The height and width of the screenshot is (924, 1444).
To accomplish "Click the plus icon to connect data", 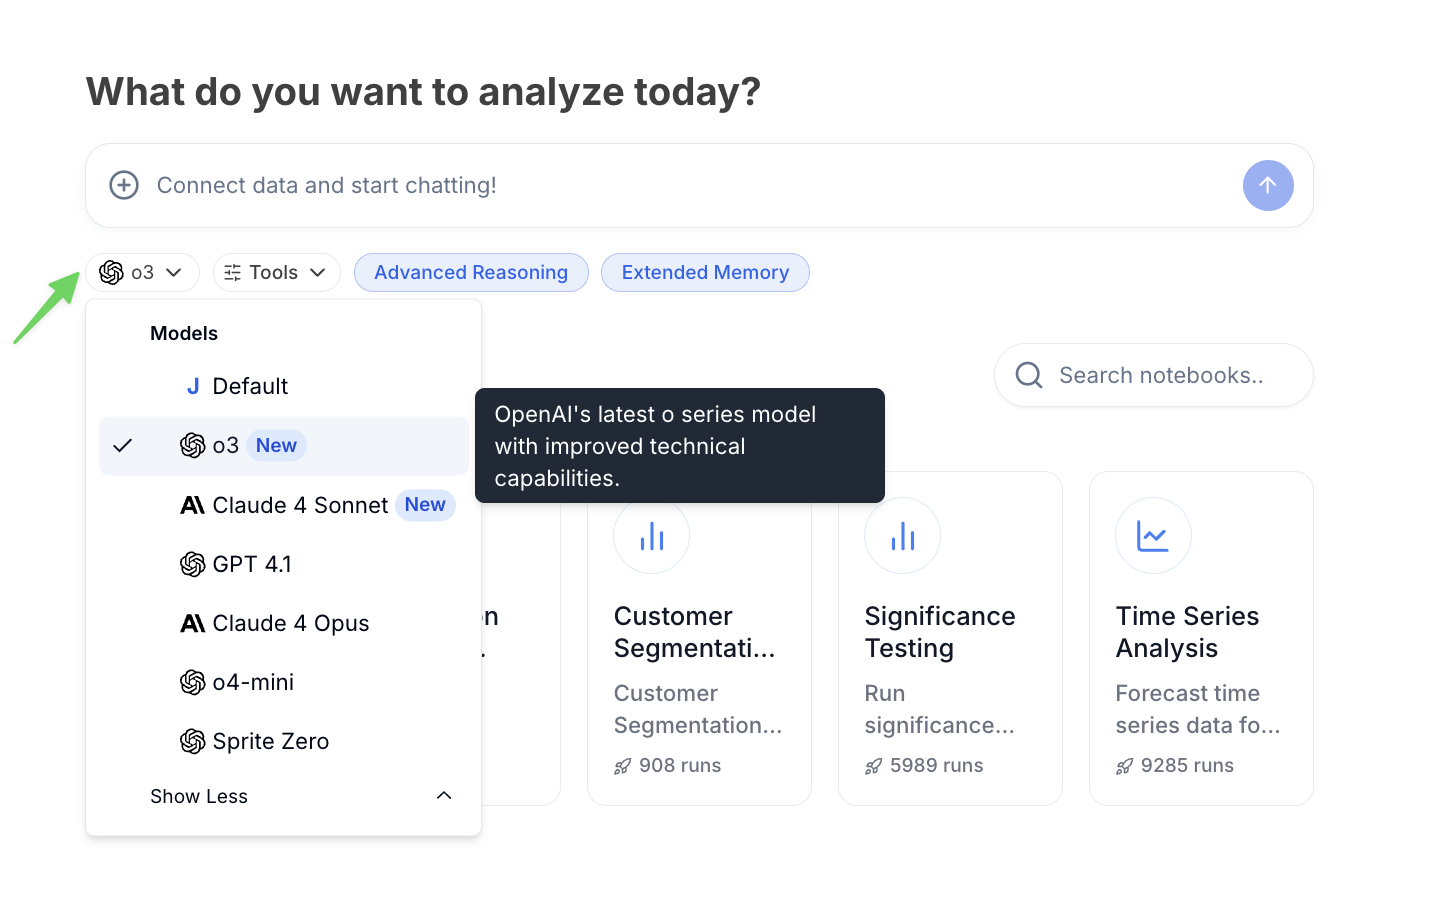I will click(124, 185).
